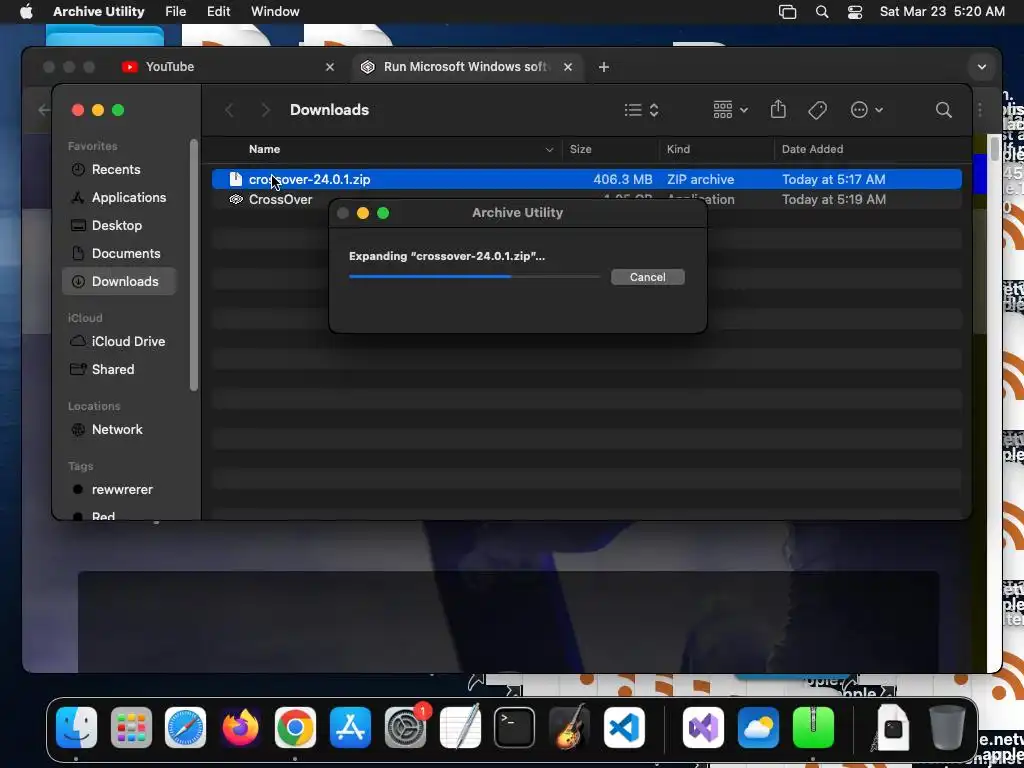1024x768 pixels.
Task: Open iCloud Drive in the sidebar
Action: (119, 342)
